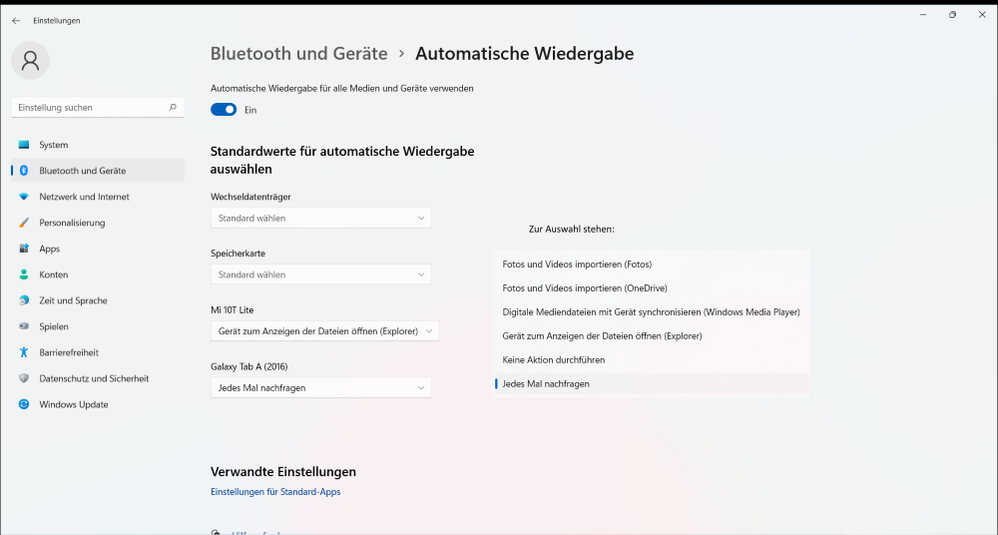The image size is (998, 535).
Task: Open the Galaxy Tab A (2016) dropdown
Action: tap(320, 387)
